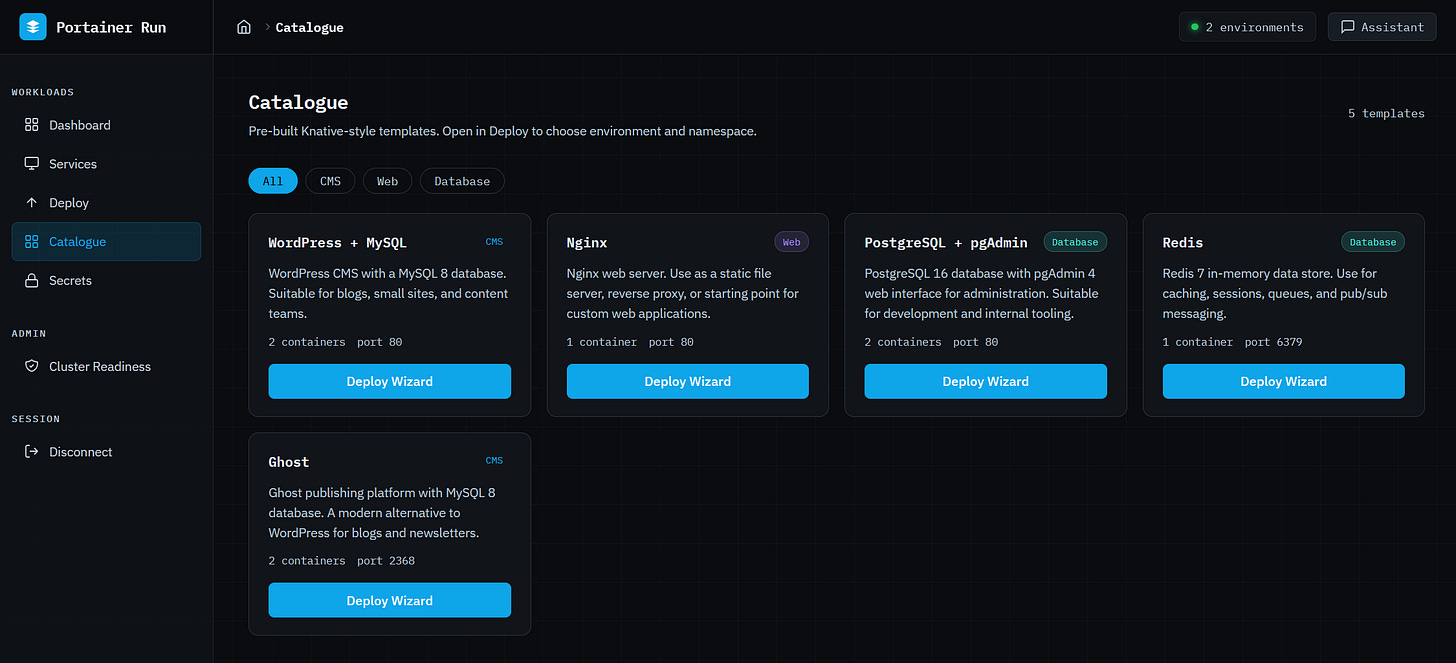Viewport: 1456px width, 663px height.
Task: Launch Deploy Wizard for Ghost
Action: pos(390,601)
